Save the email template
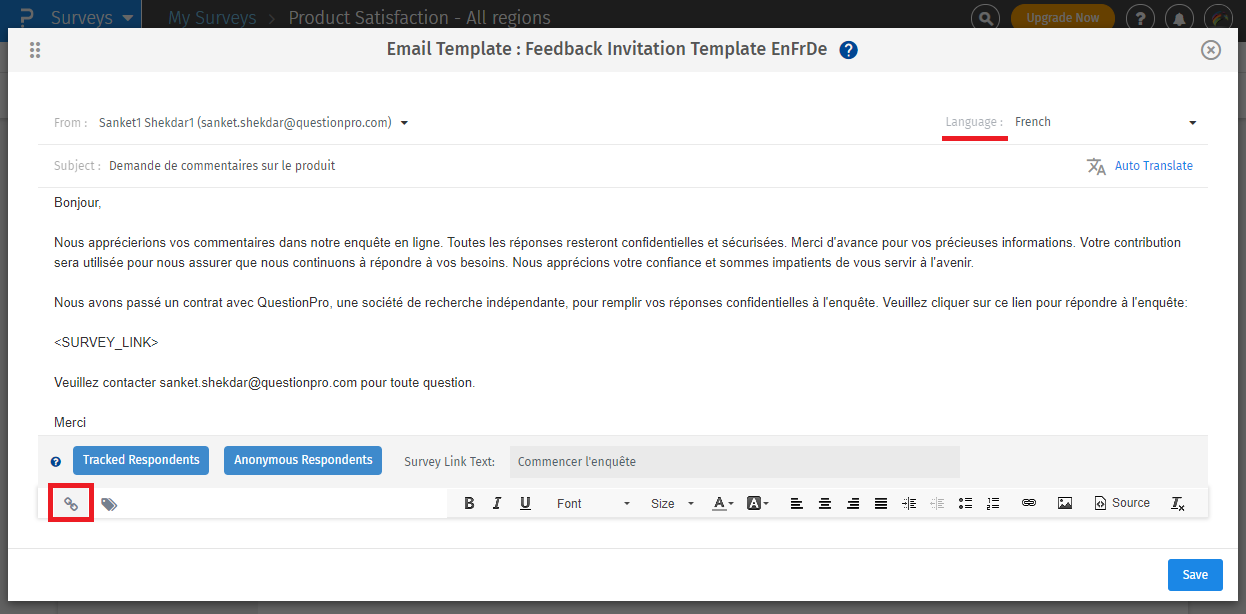 [x=1195, y=574]
